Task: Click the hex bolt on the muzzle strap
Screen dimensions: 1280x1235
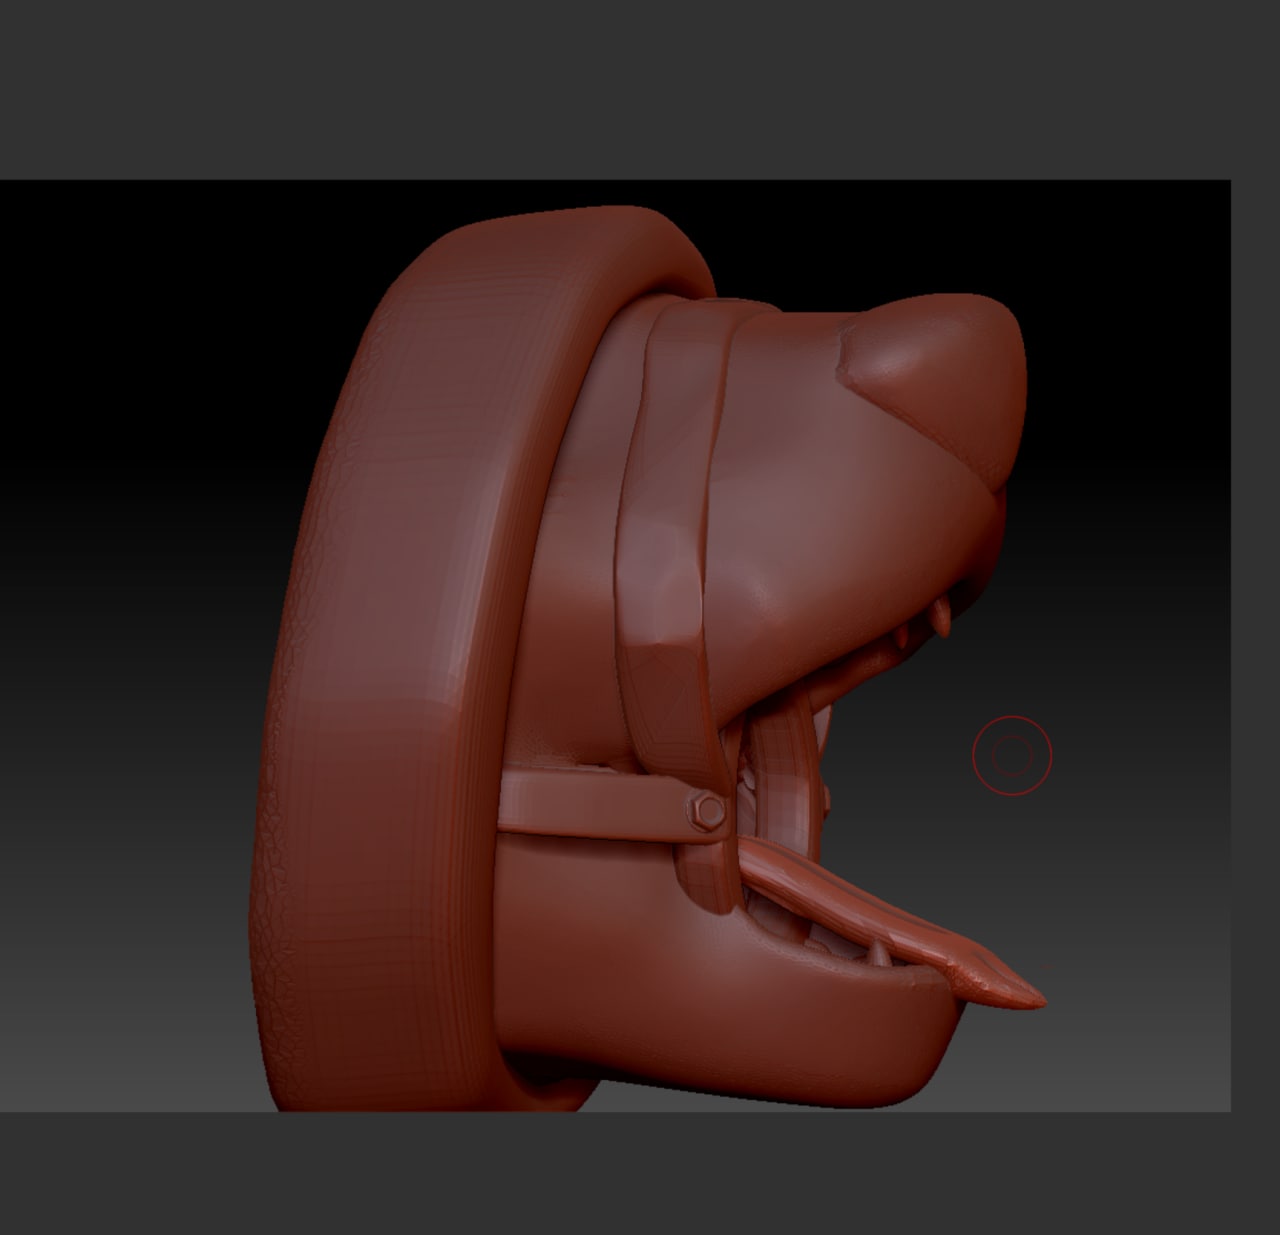Action: [x=708, y=809]
